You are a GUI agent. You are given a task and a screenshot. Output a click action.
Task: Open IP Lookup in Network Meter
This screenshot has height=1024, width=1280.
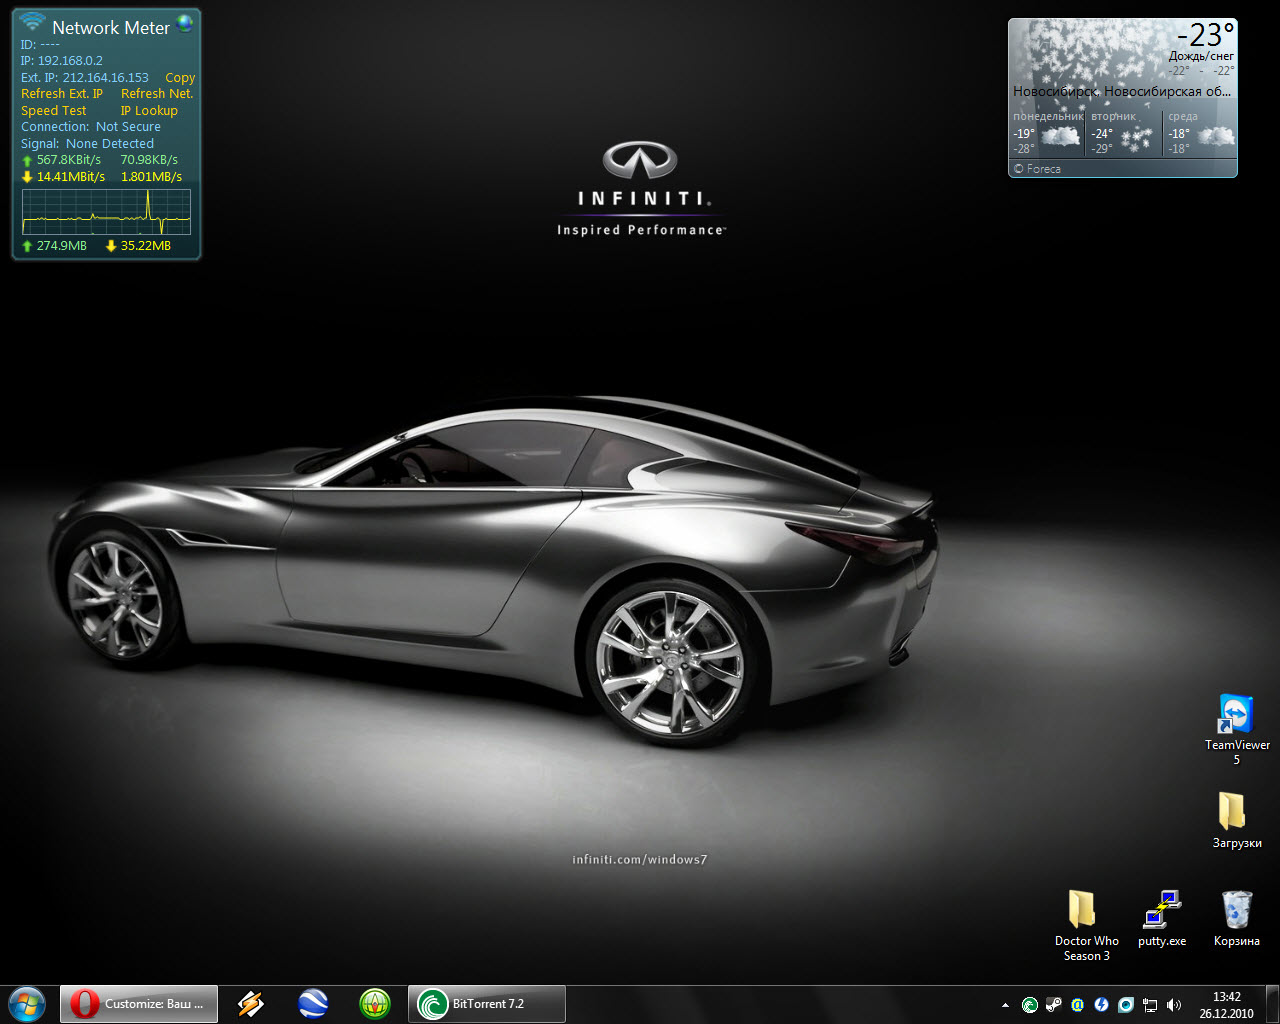[149, 110]
